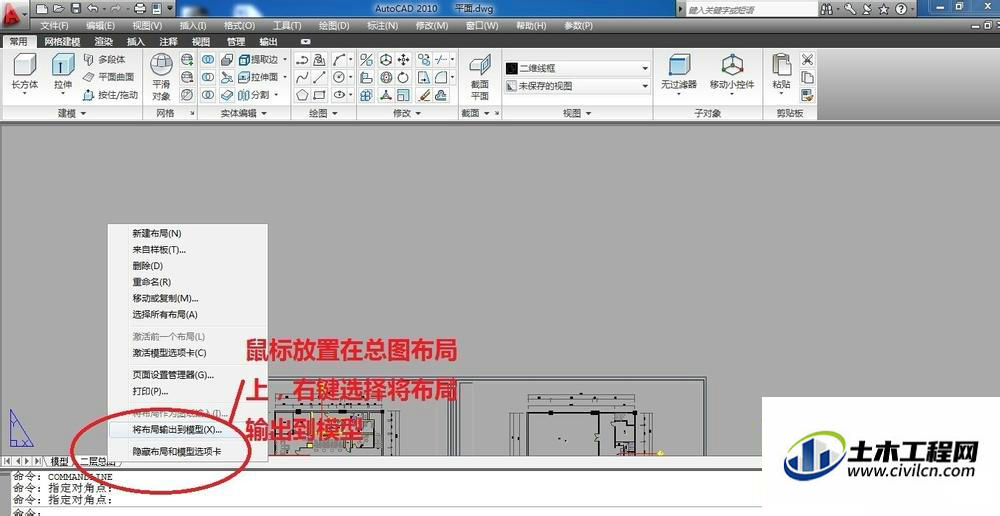Click the binoculars search icon
The width and height of the screenshot is (1000, 516).
click(x=827, y=9)
